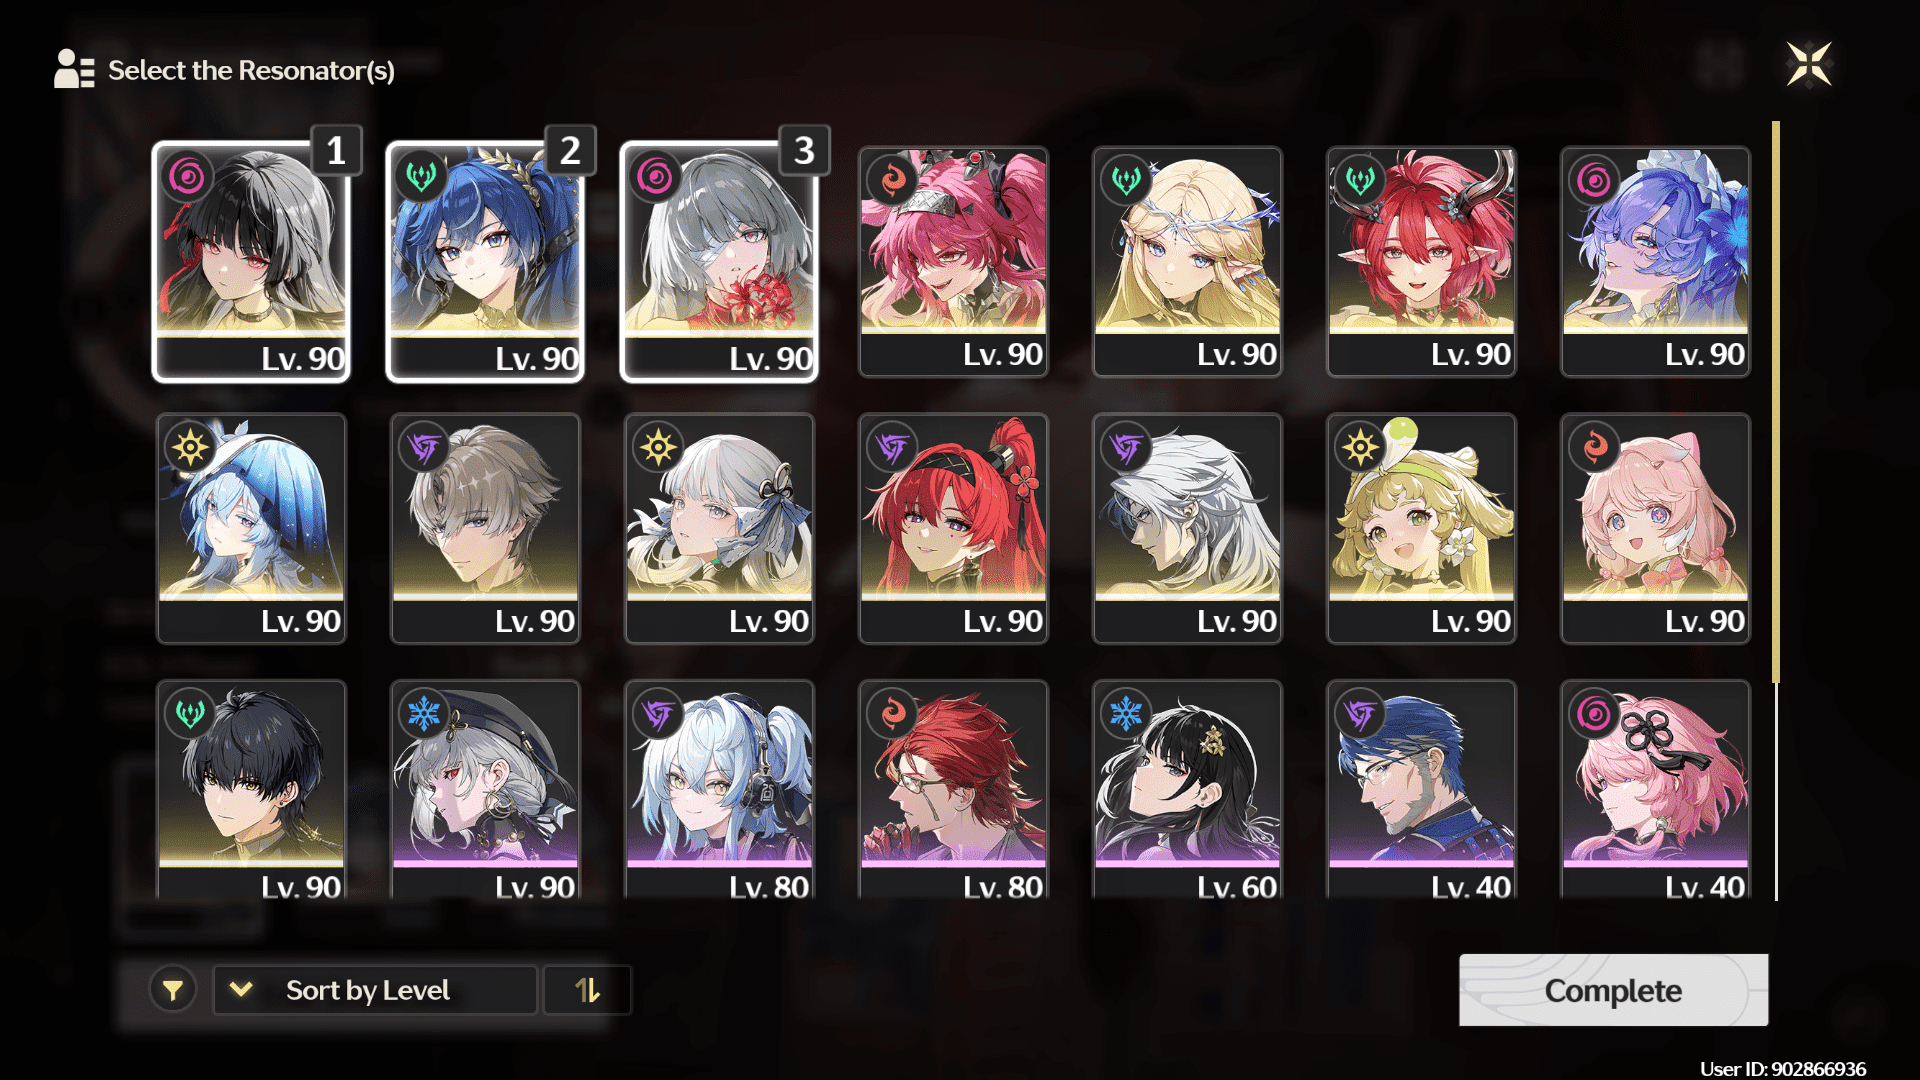Expand the Sort by Level dropdown
This screenshot has height=1080, width=1920.
click(x=375, y=990)
